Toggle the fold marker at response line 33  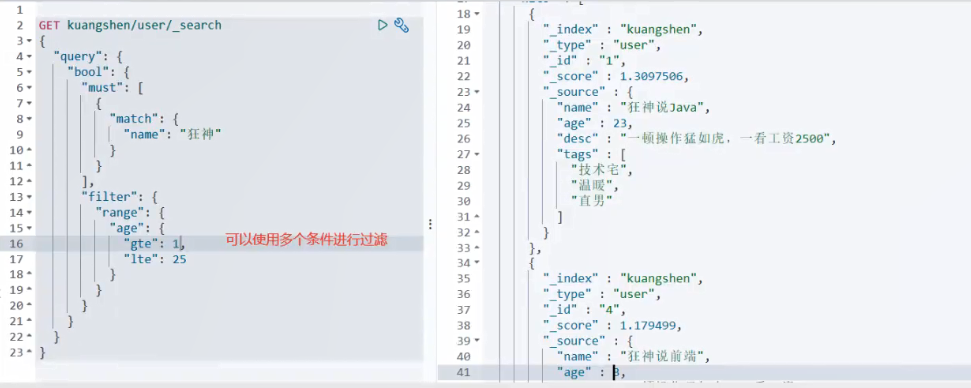click(x=477, y=248)
